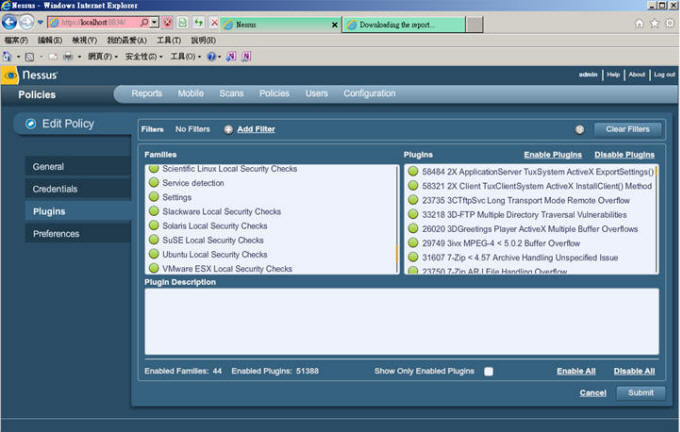Click the command bar mail icon

tap(53, 57)
